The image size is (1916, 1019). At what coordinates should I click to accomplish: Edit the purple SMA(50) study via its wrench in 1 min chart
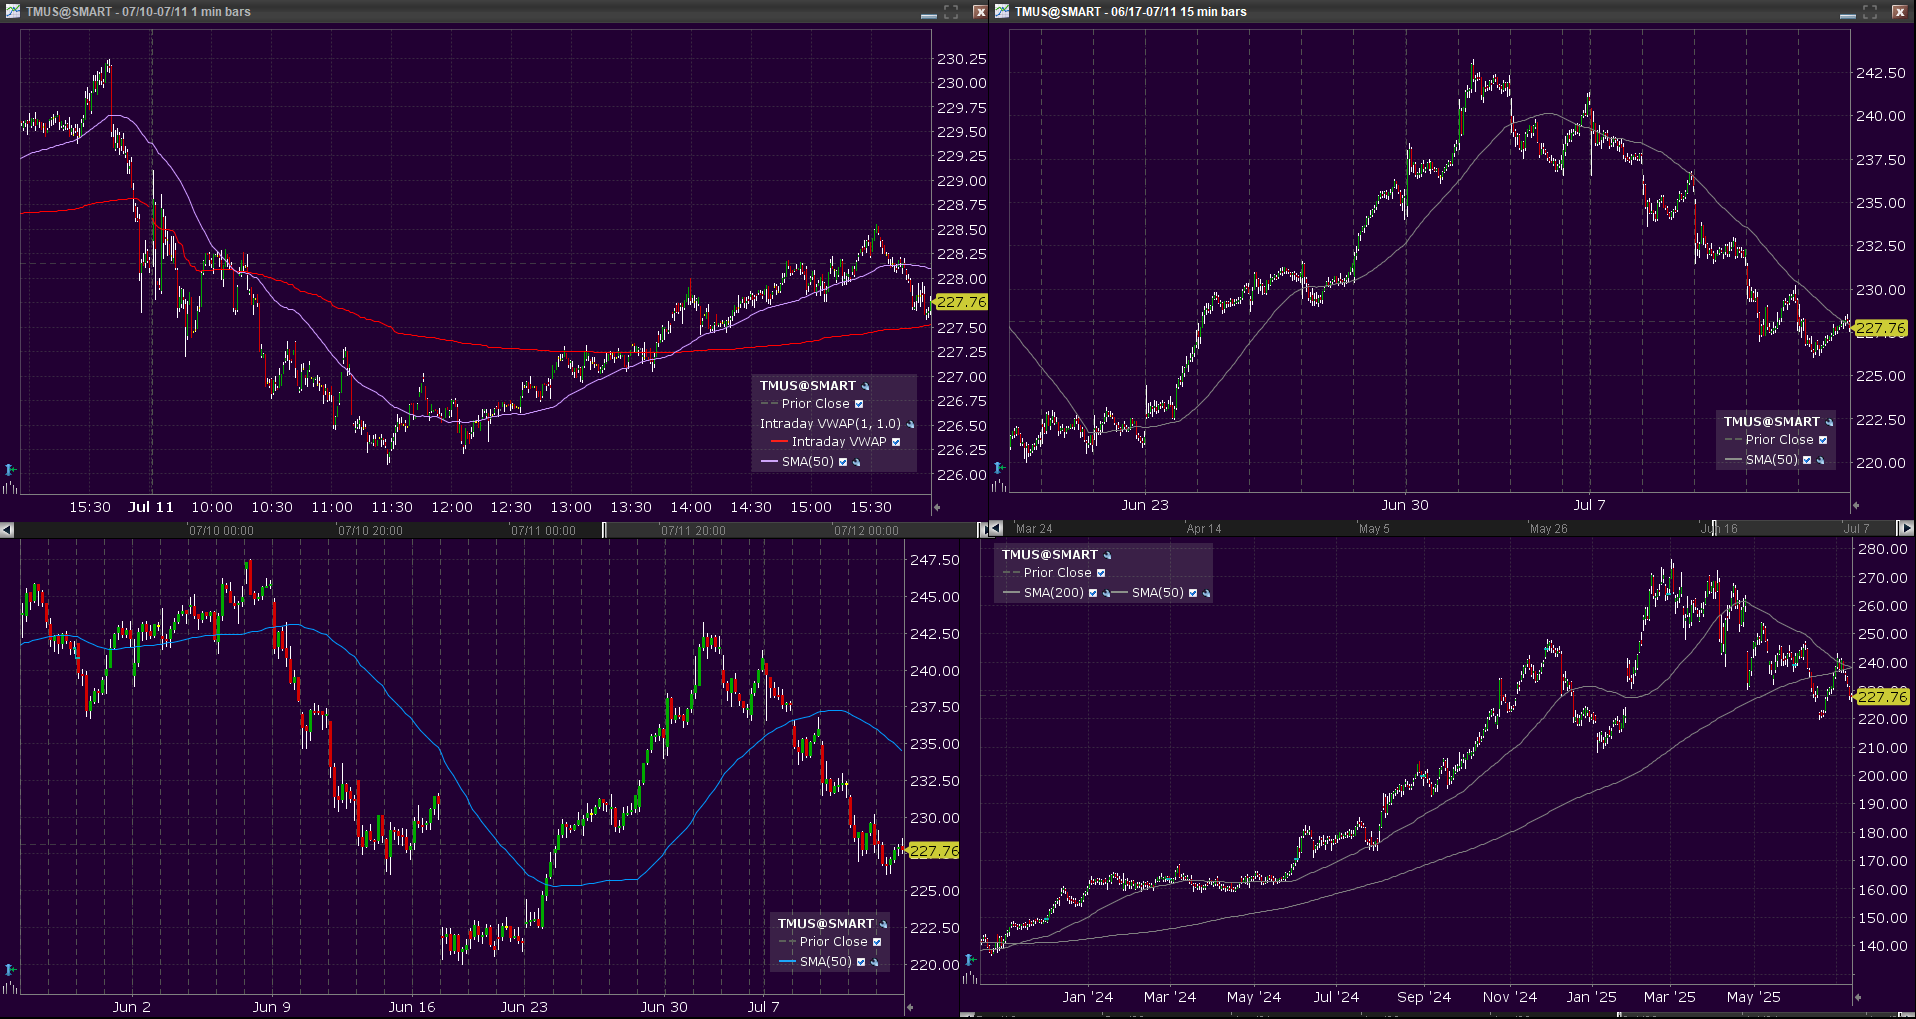(857, 463)
